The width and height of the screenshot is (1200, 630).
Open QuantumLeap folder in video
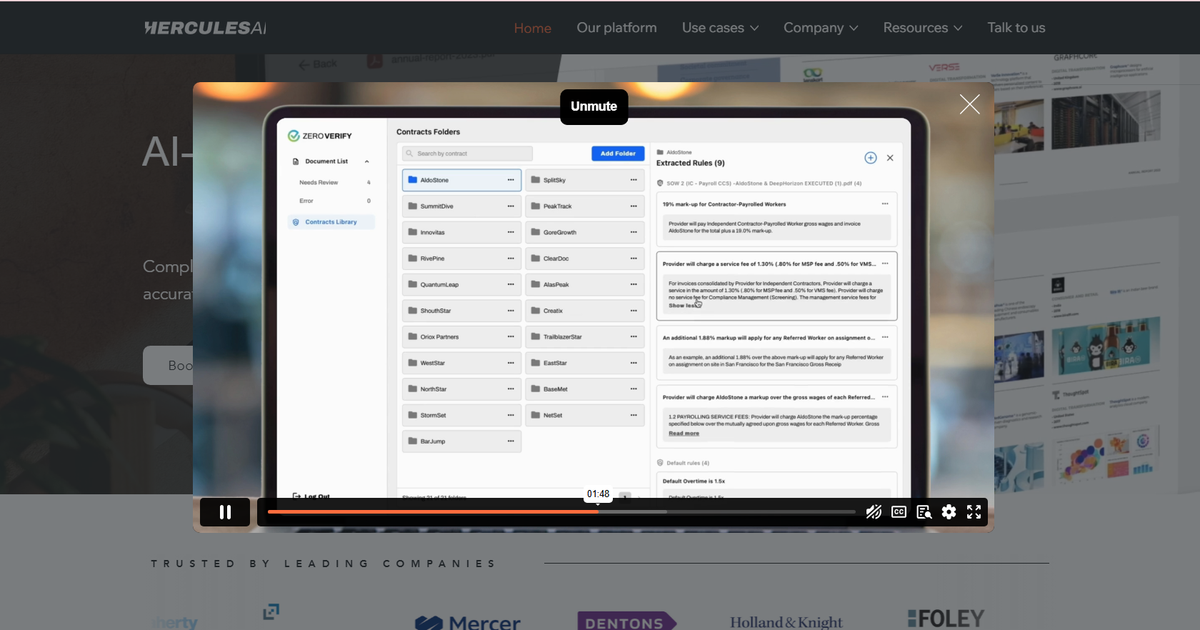461,284
